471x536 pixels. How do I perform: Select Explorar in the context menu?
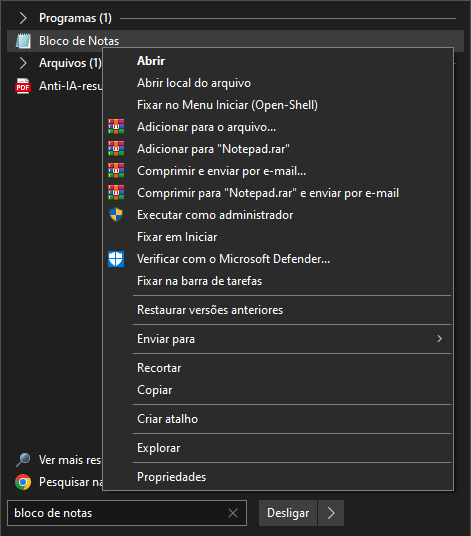point(278,448)
